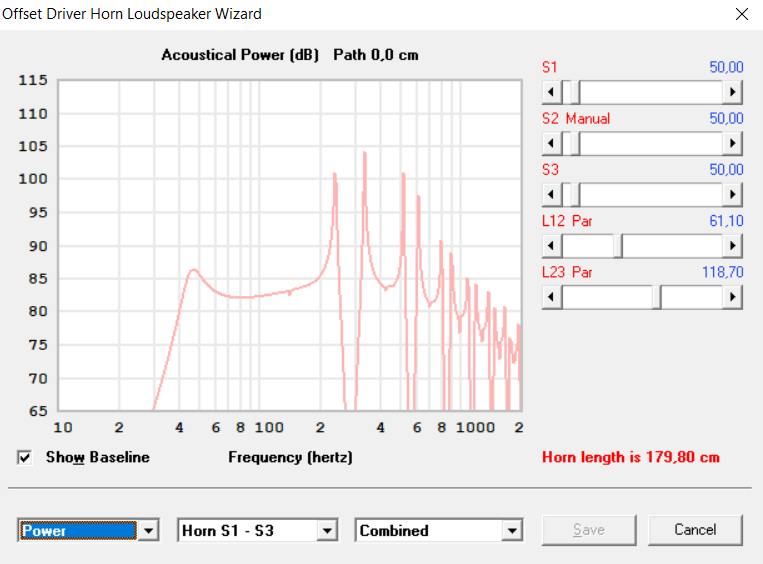Click the right arrow of L12 Par slider
Image resolution: width=763 pixels, height=564 pixels.
[732, 246]
